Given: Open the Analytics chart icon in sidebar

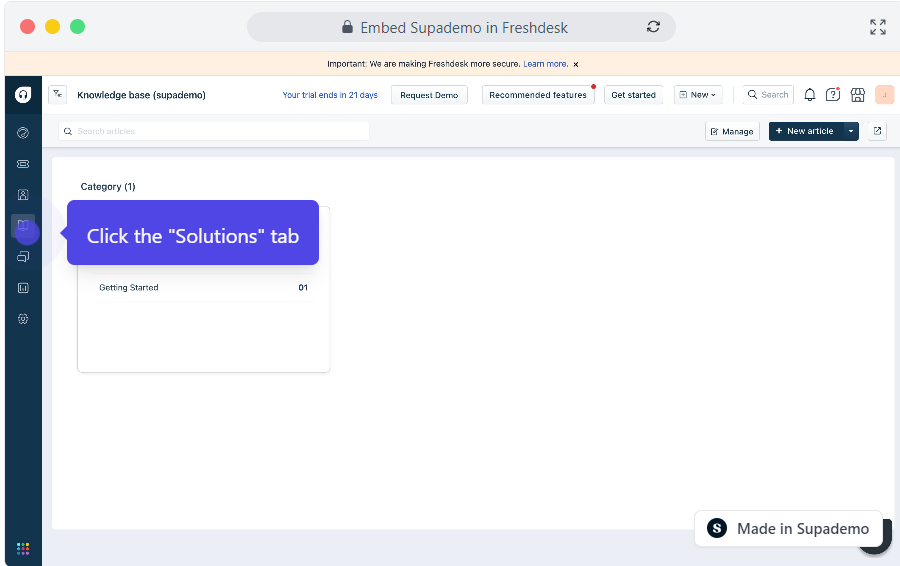Looking at the screenshot, I should coord(23,288).
